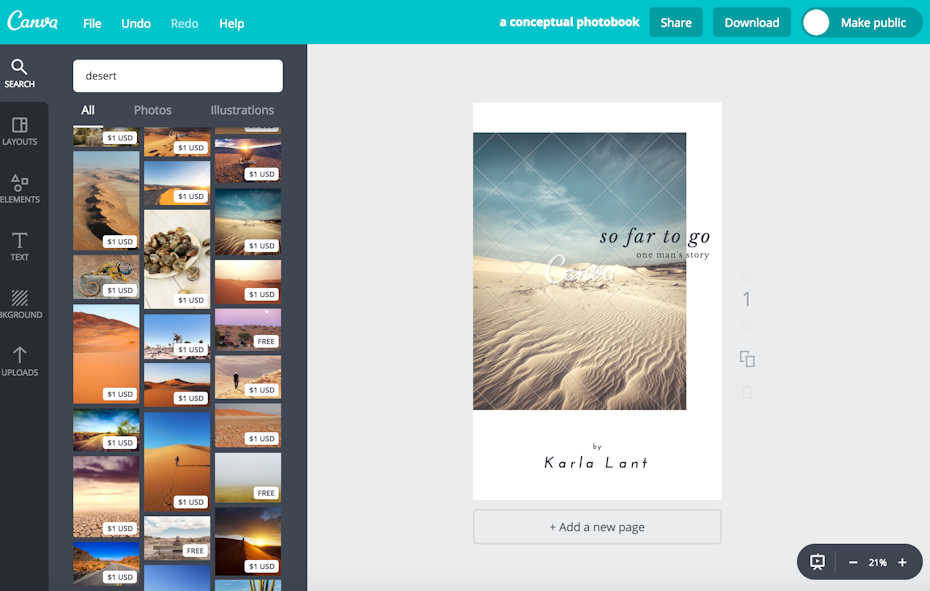This screenshot has height=591, width=930.
Task: Open the Uploads panel
Action: tap(19, 361)
